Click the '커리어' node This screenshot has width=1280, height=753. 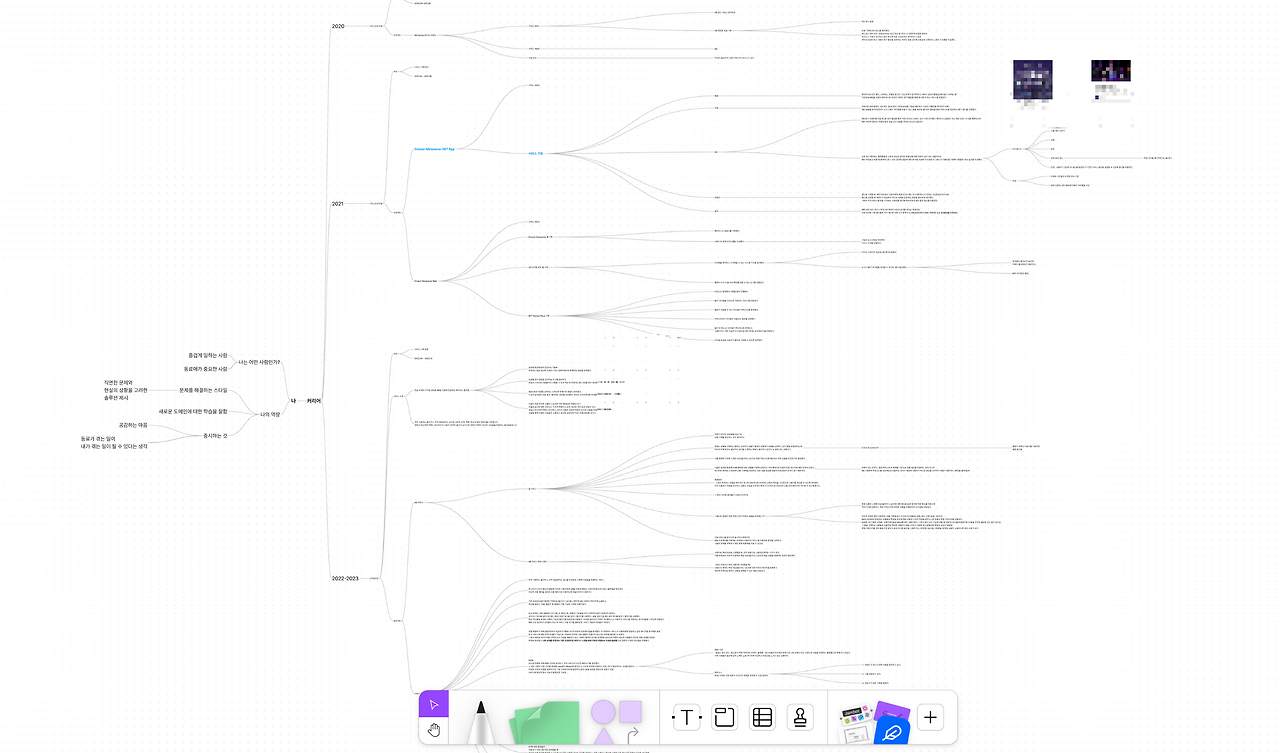(314, 400)
